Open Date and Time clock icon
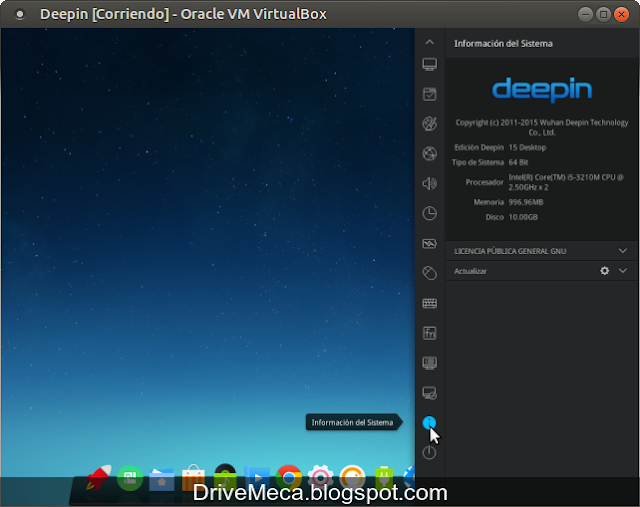The image size is (640, 507). coord(429,213)
